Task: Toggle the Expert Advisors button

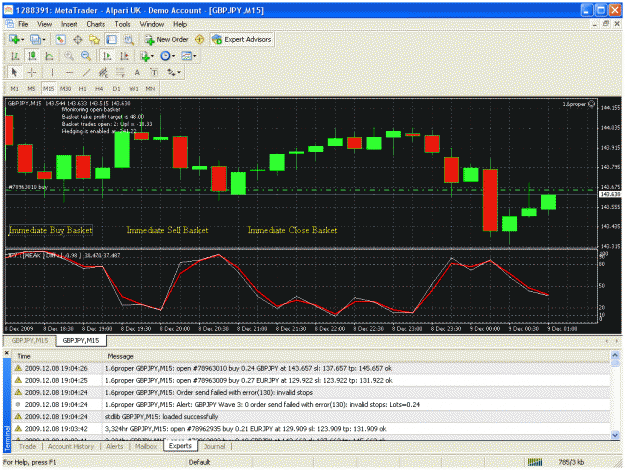Action: coord(242,39)
